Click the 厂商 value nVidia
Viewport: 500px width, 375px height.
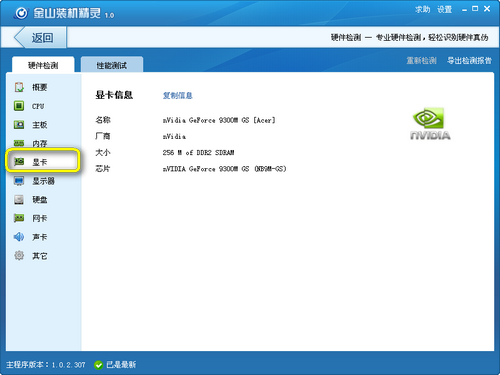click(x=174, y=136)
